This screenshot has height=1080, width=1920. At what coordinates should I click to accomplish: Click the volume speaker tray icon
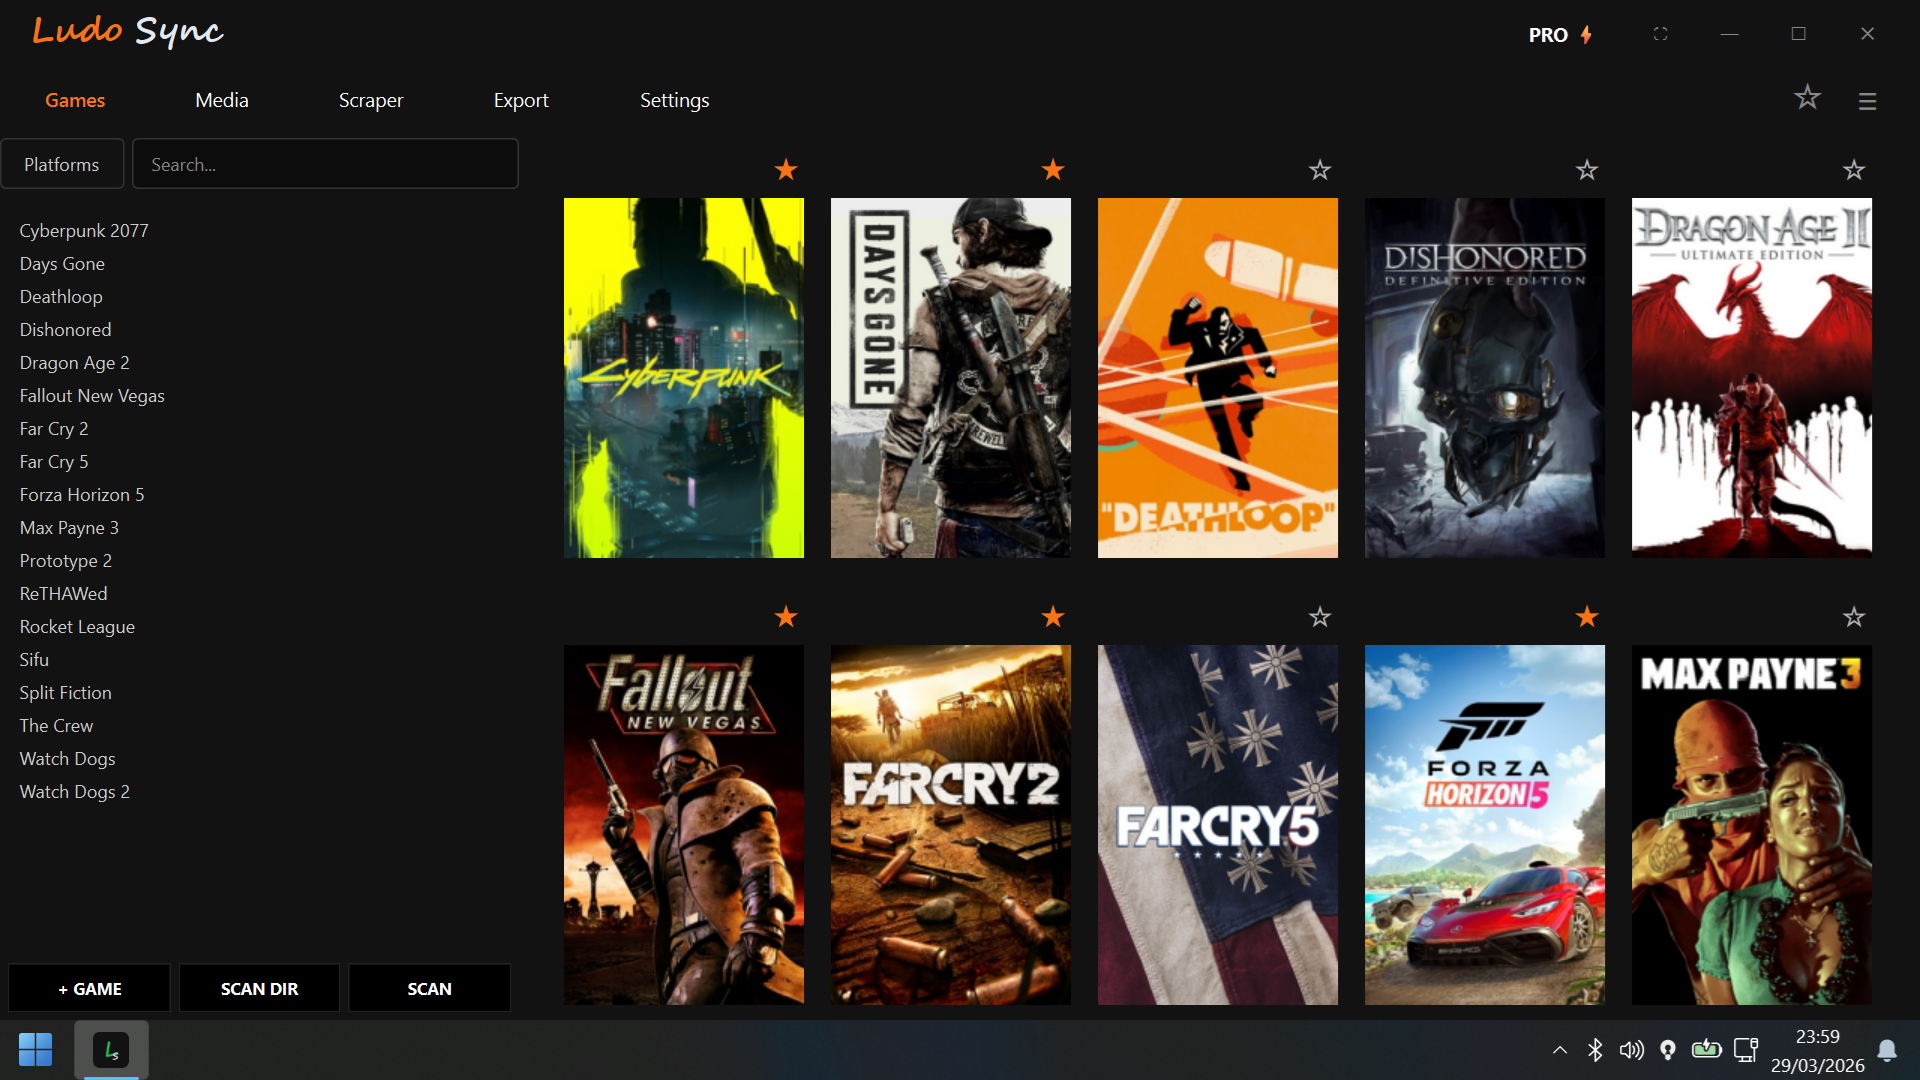(x=1631, y=1049)
